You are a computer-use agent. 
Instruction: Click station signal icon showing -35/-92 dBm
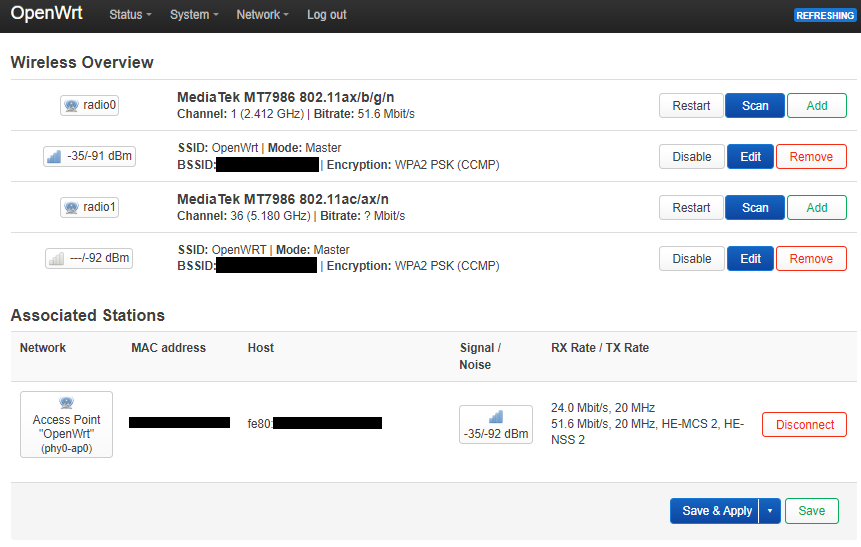click(496, 425)
